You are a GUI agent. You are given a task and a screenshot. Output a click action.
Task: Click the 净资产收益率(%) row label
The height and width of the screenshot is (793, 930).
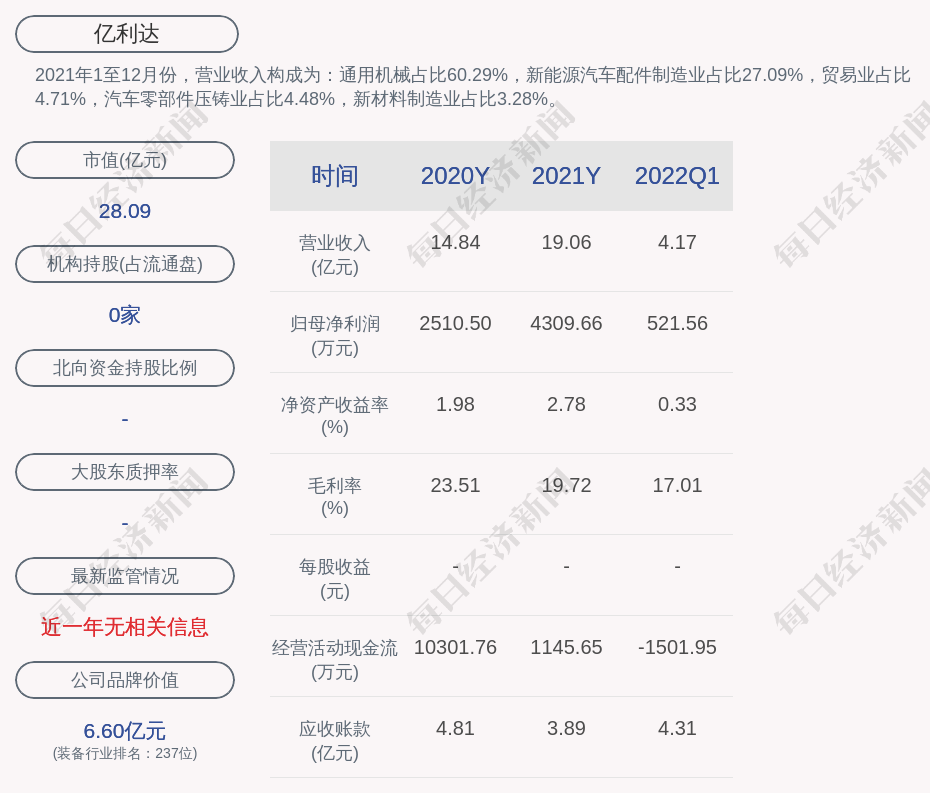(335, 416)
